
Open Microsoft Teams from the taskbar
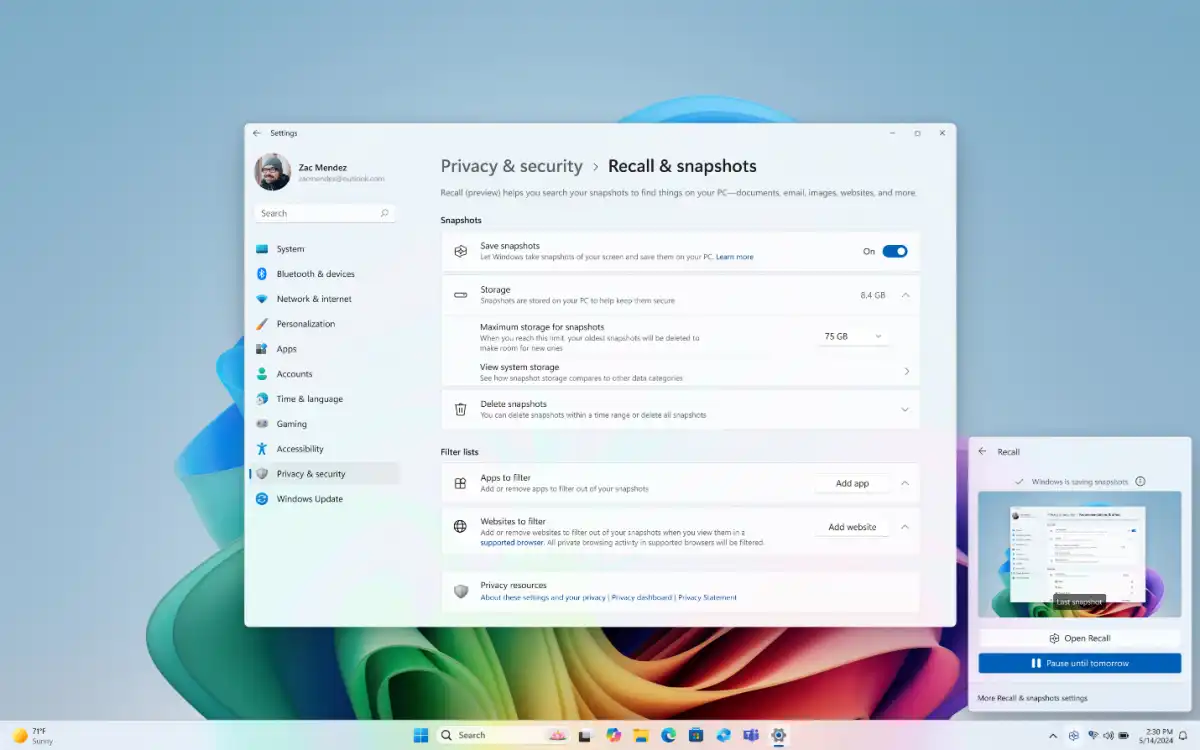(750, 735)
